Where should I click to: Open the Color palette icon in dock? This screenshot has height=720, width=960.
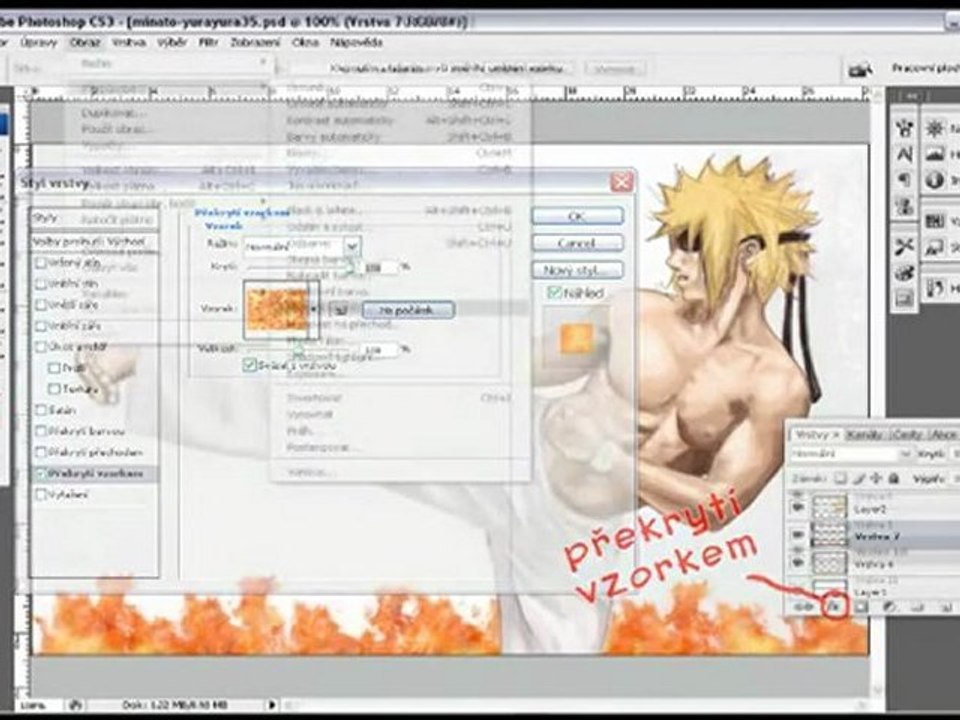click(x=904, y=272)
